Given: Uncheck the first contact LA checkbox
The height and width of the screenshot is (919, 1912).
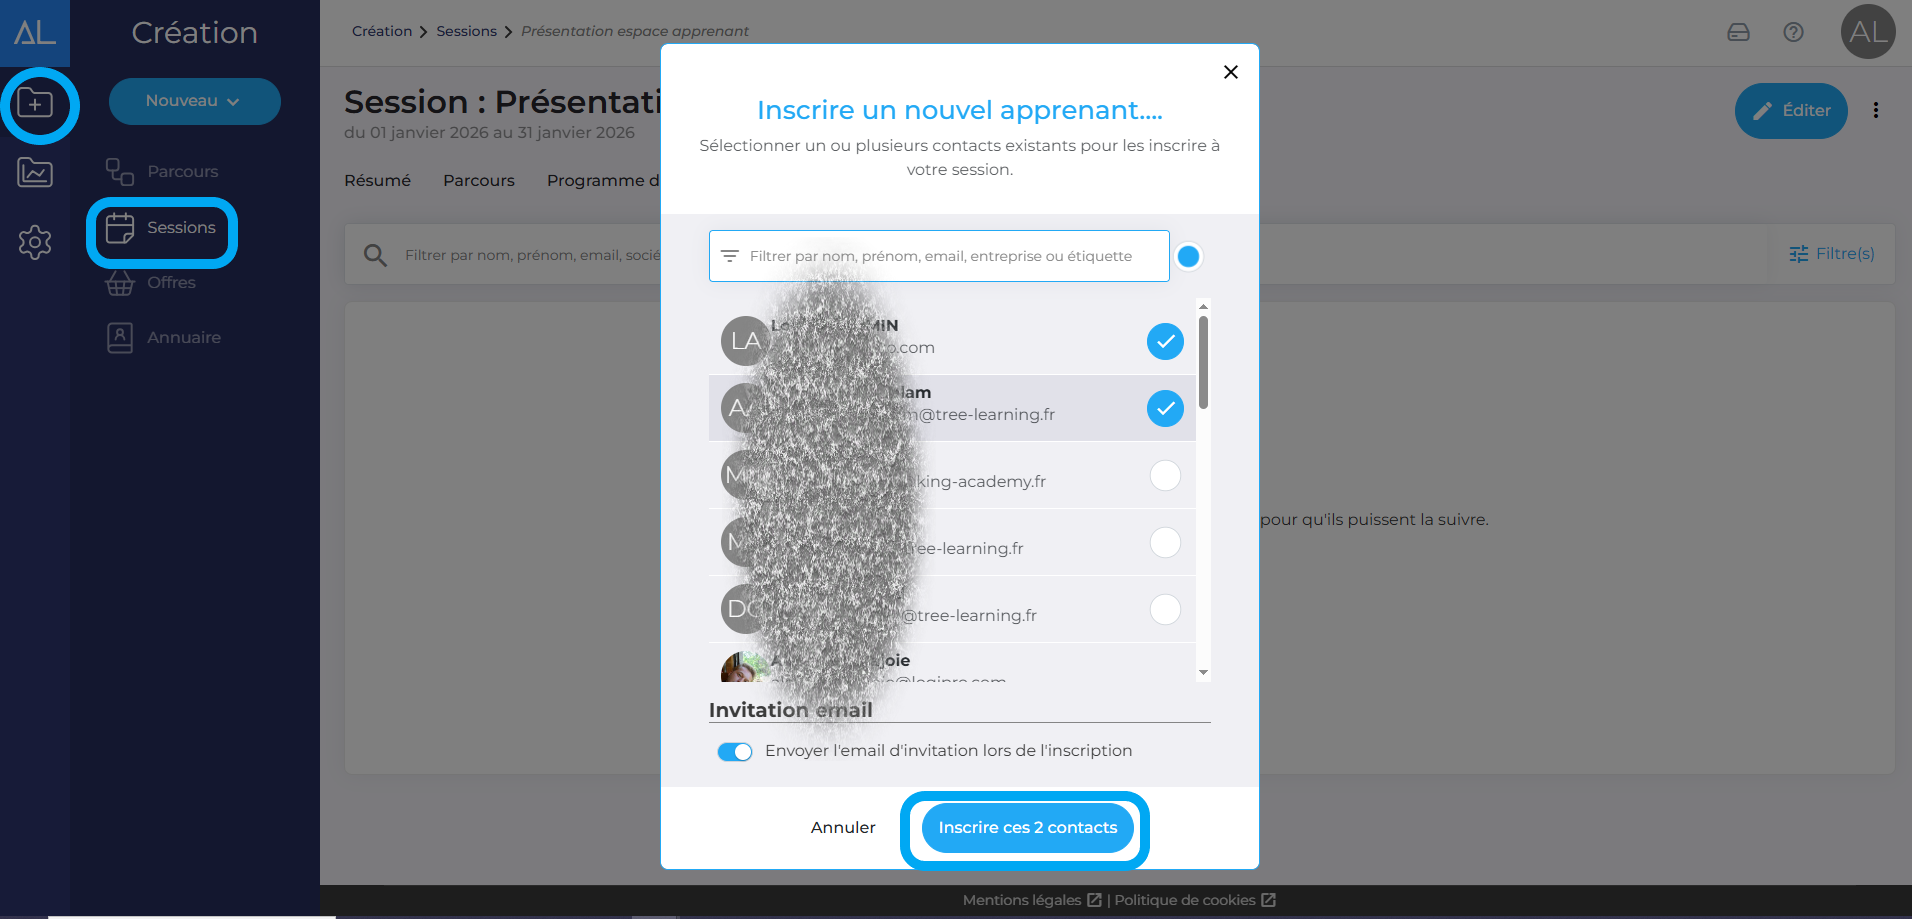Looking at the screenshot, I should pyautogui.click(x=1165, y=341).
